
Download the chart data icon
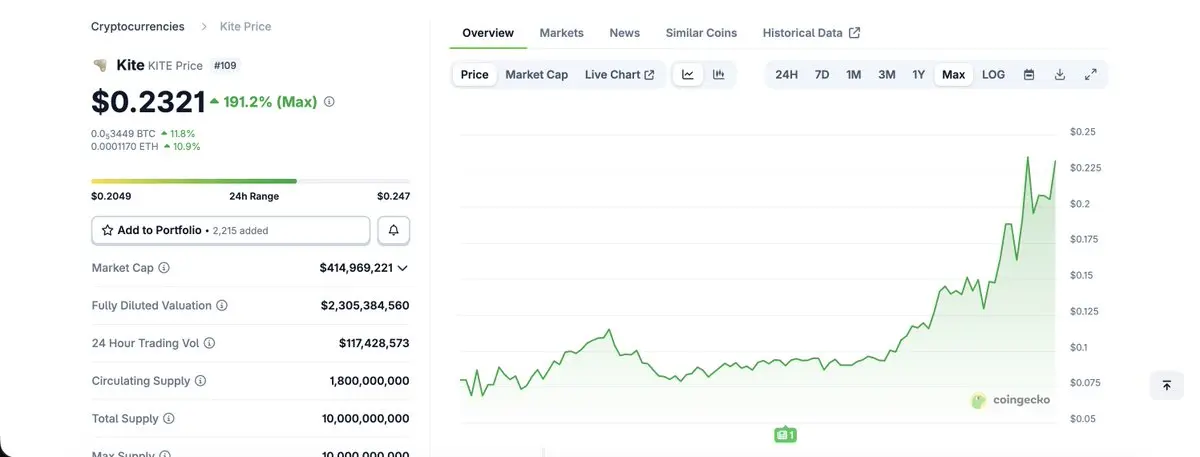(x=1059, y=74)
